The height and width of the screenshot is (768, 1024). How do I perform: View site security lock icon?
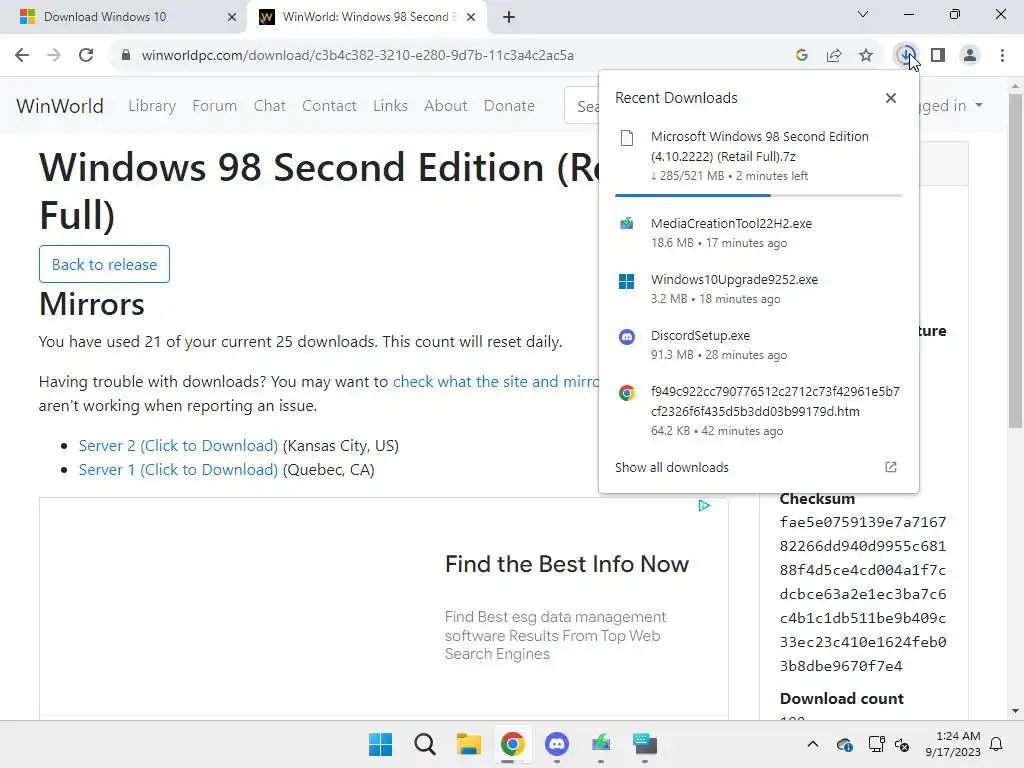click(126, 55)
